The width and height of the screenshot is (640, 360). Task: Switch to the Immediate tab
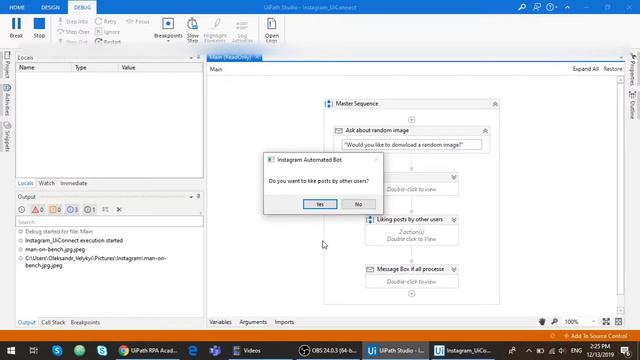[73, 183]
